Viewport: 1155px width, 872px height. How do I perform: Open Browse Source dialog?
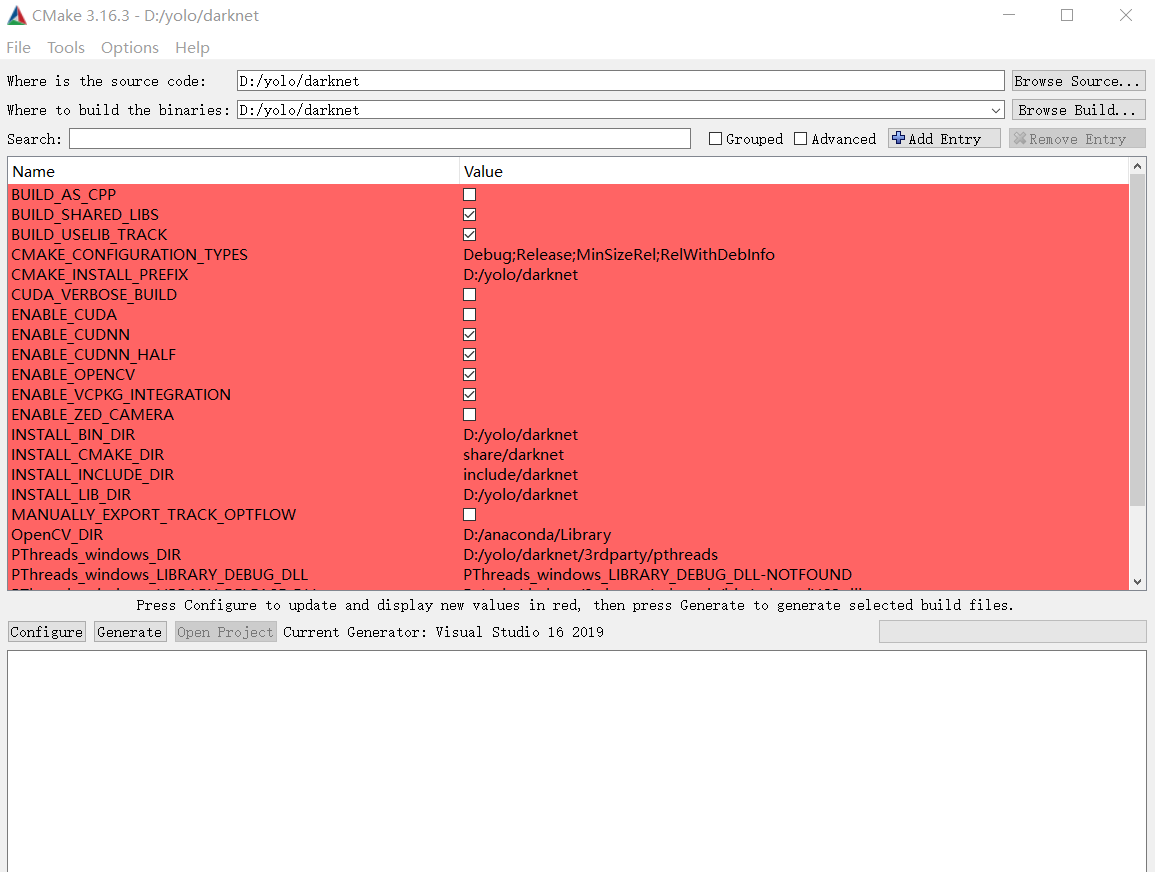(1078, 80)
